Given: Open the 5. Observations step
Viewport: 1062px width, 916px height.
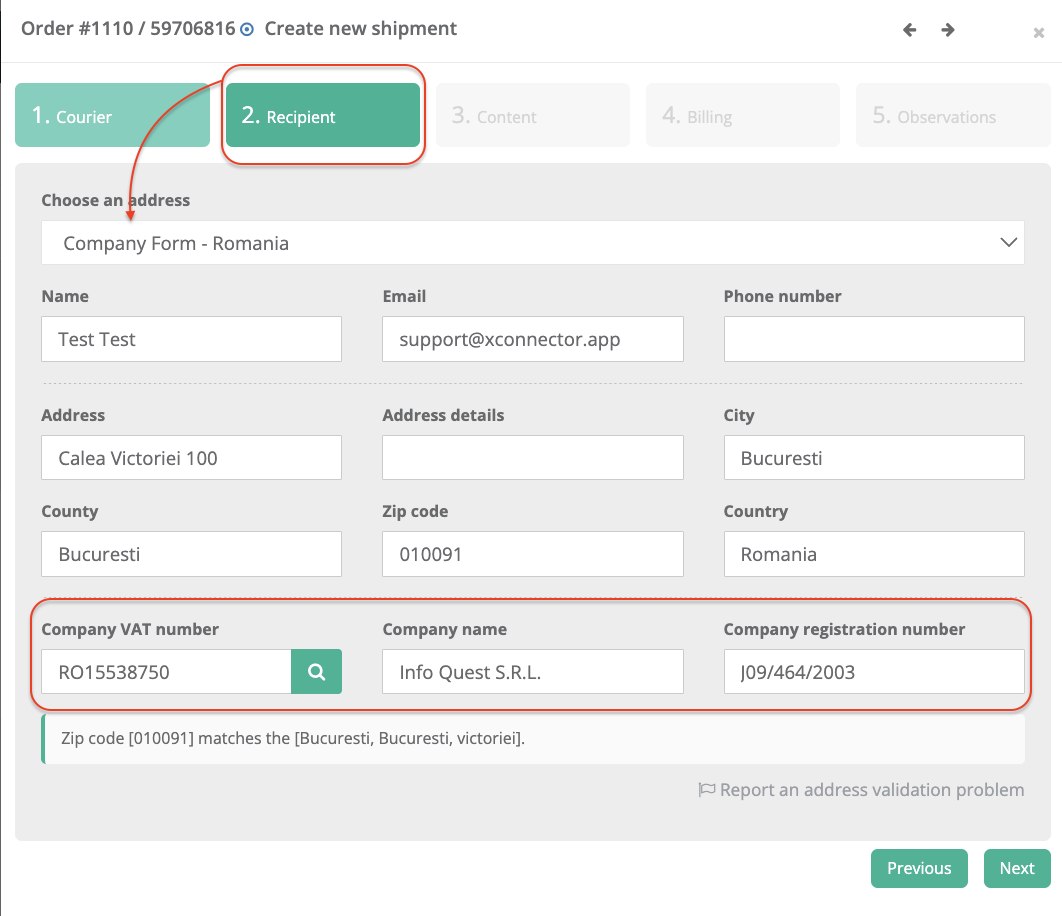Looking at the screenshot, I should [x=952, y=116].
